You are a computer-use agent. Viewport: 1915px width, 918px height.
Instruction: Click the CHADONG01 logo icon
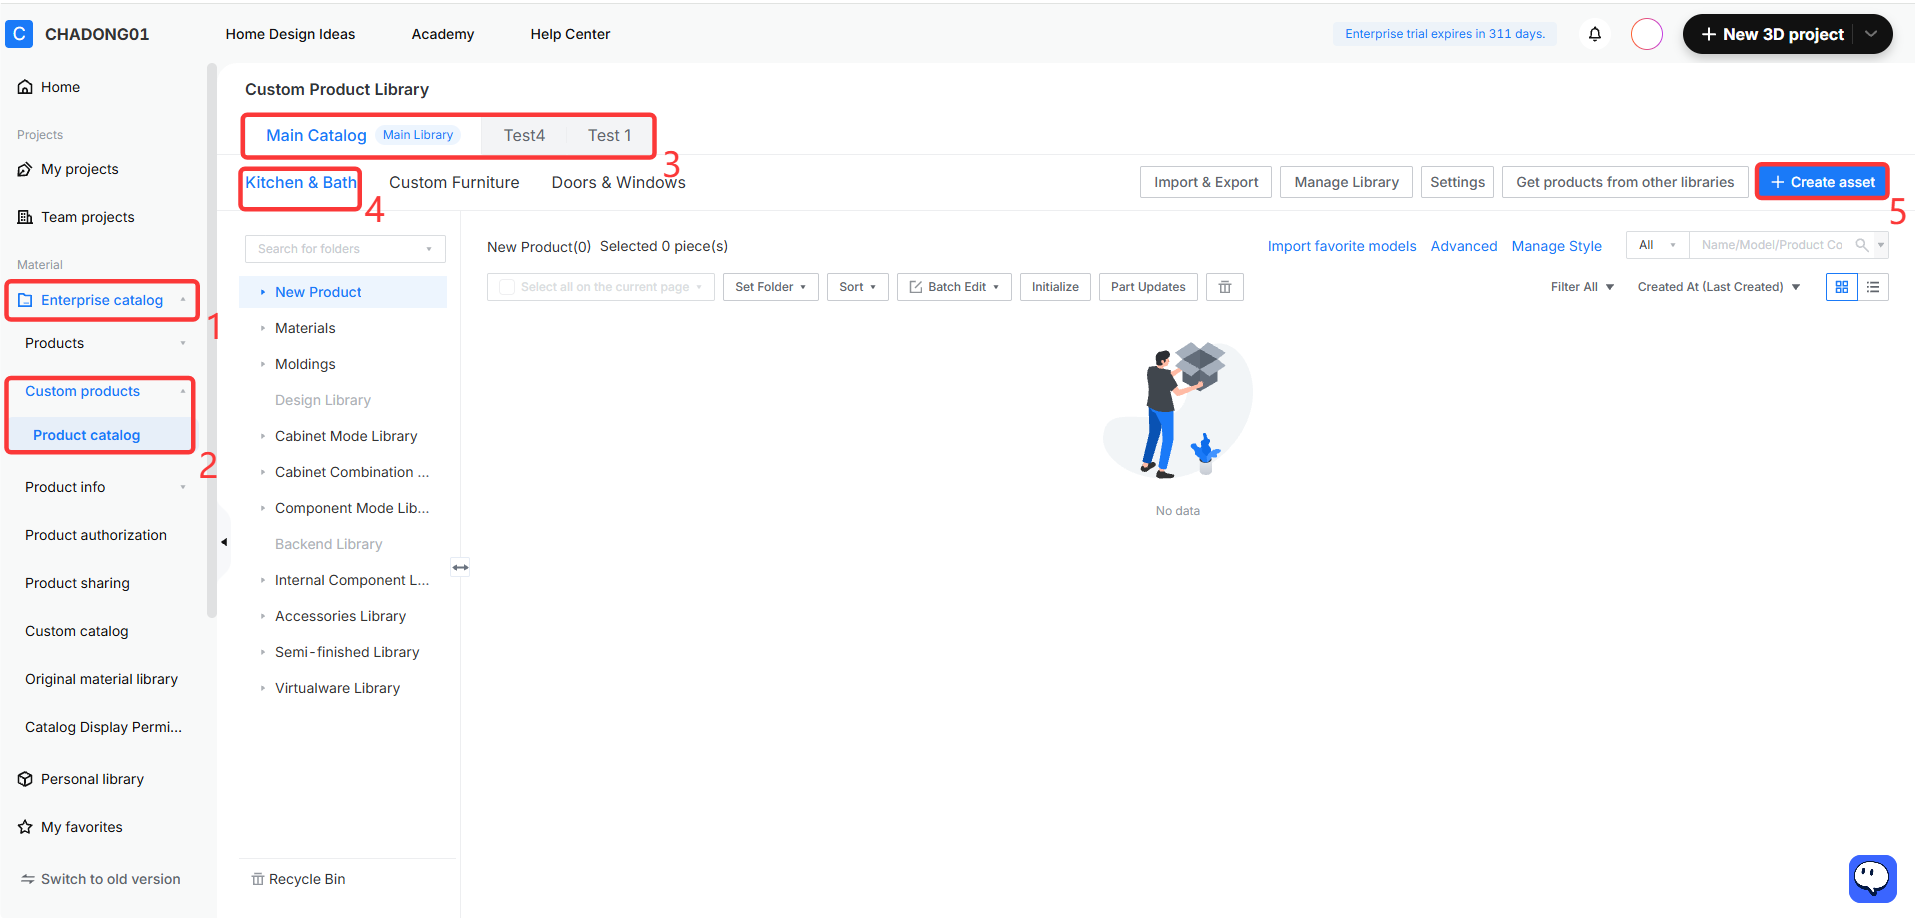point(19,34)
